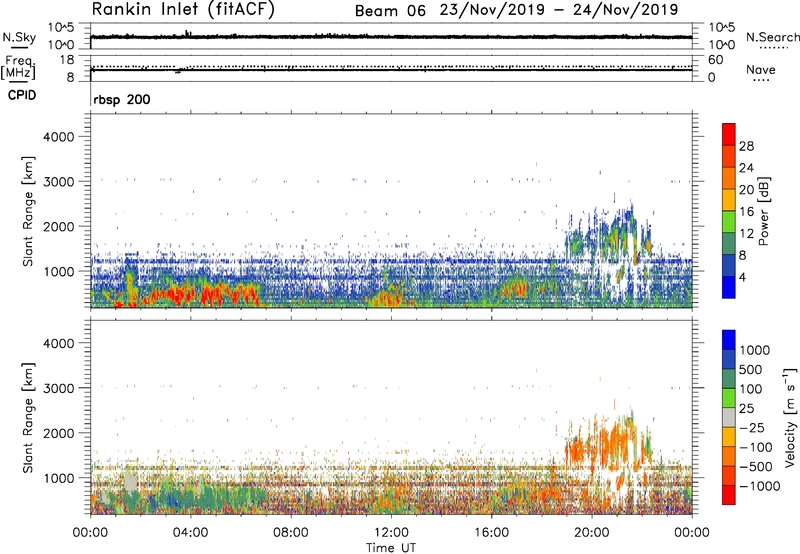This screenshot has width=800, height=554.
Task: Click the "18" frequency axis tick label
Action: (66, 60)
